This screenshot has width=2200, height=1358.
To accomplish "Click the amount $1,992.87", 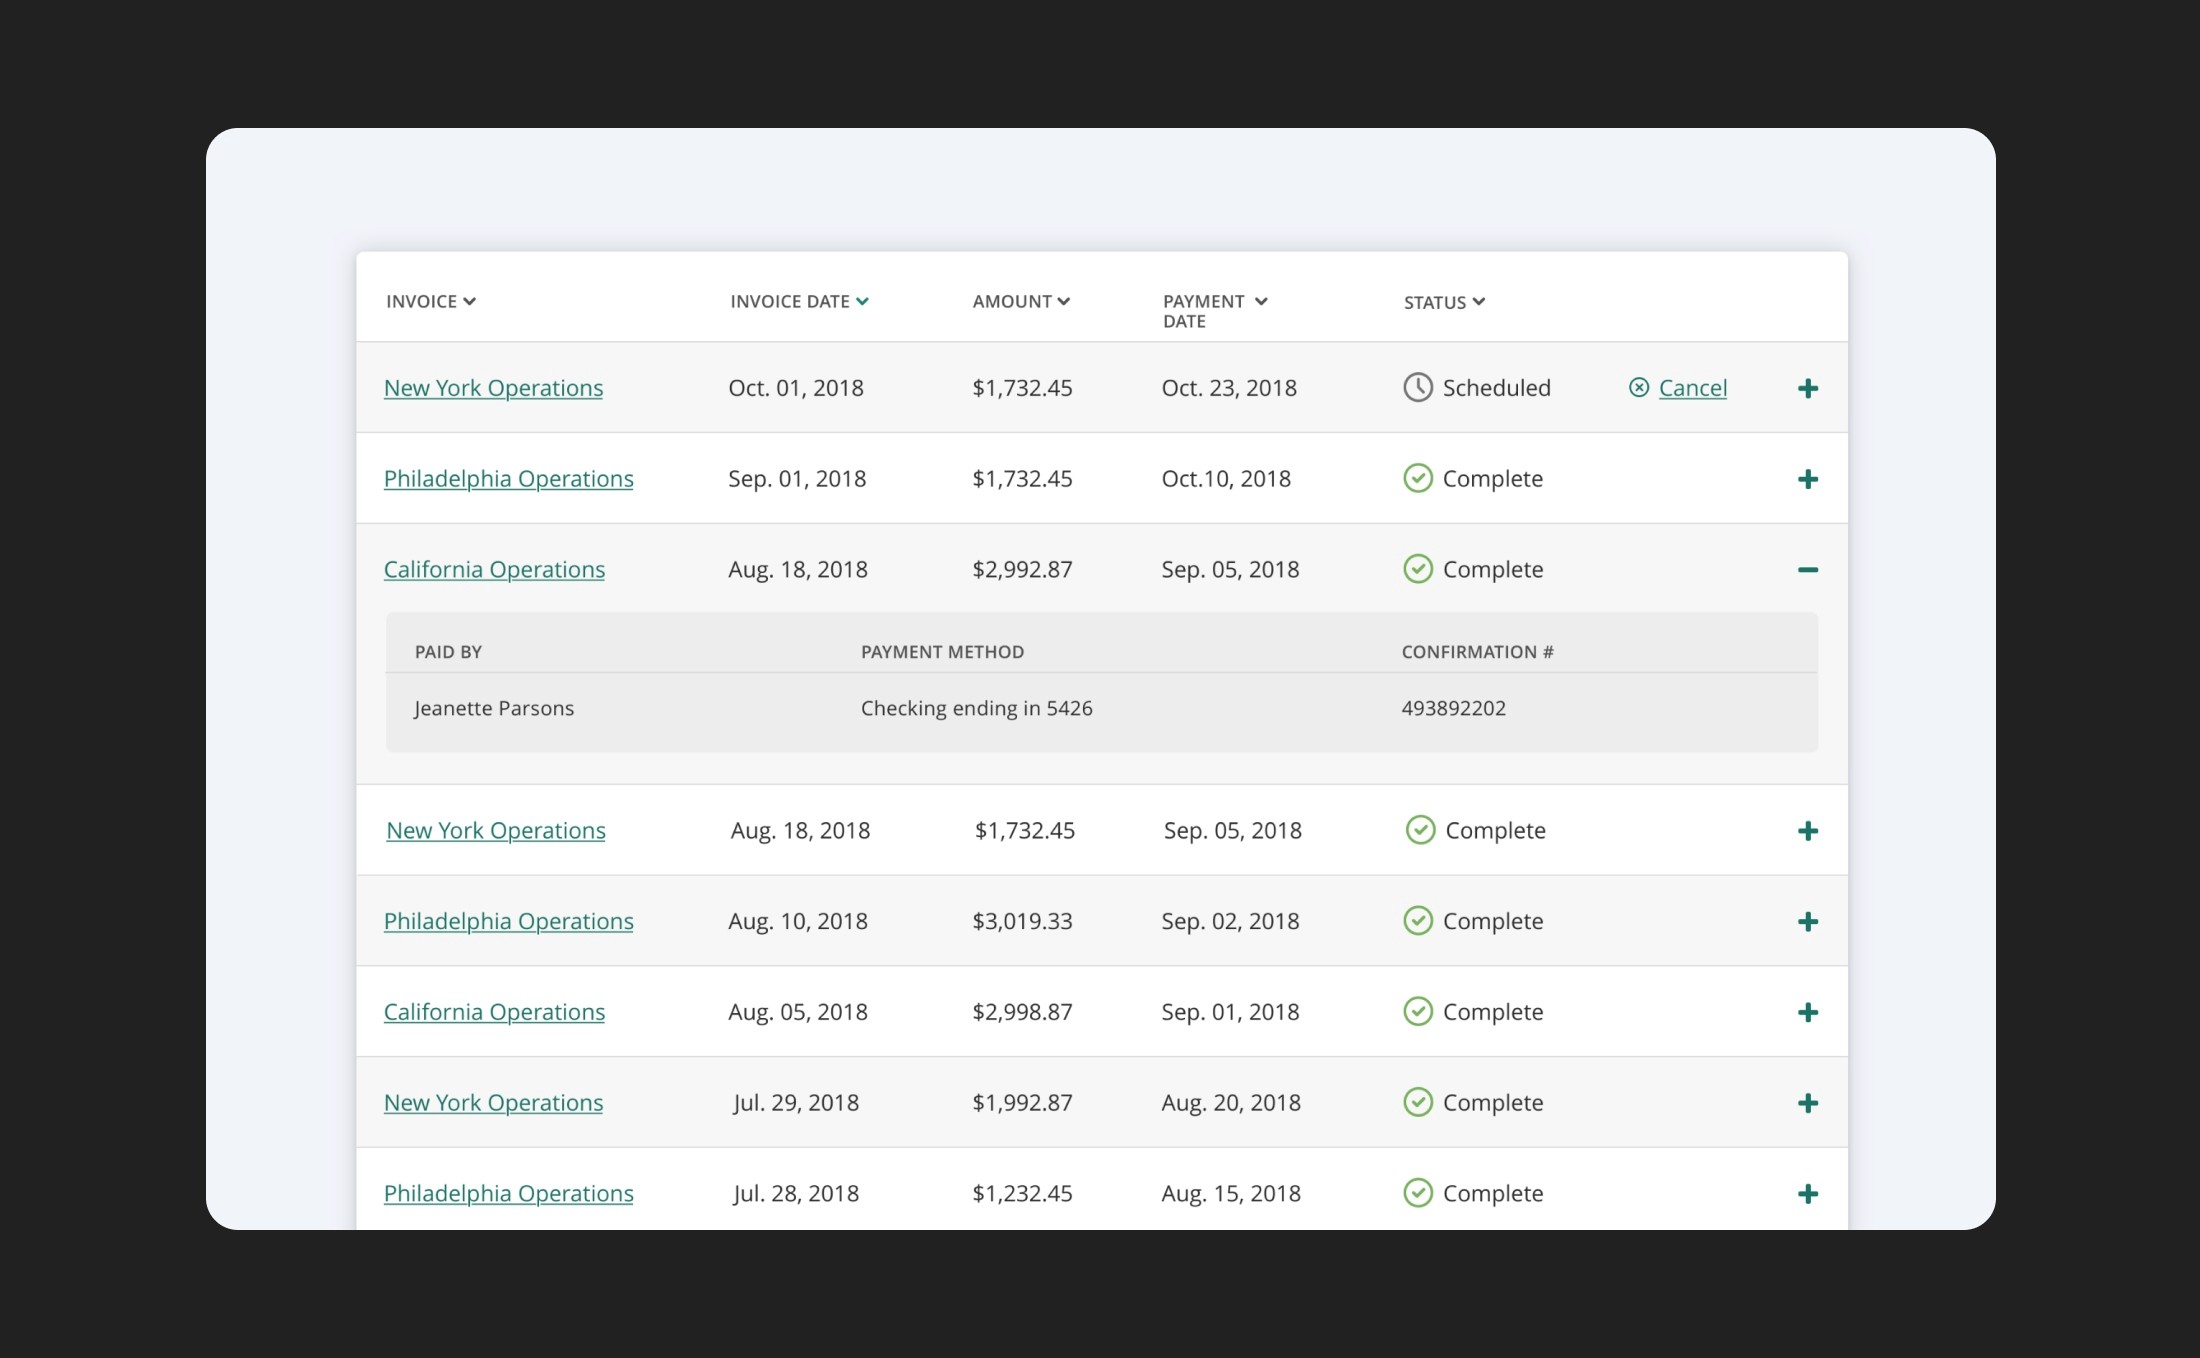I will click(1022, 1103).
